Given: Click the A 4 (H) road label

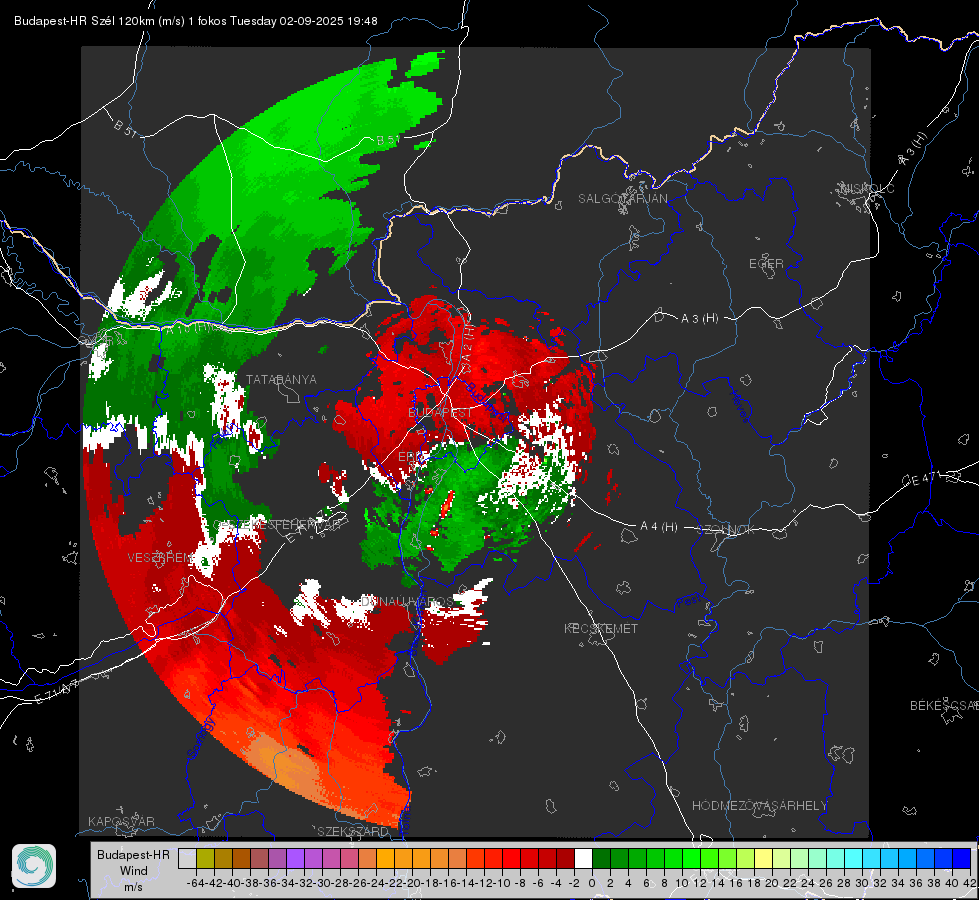Looking at the screenshot, I should pos(659,527).
